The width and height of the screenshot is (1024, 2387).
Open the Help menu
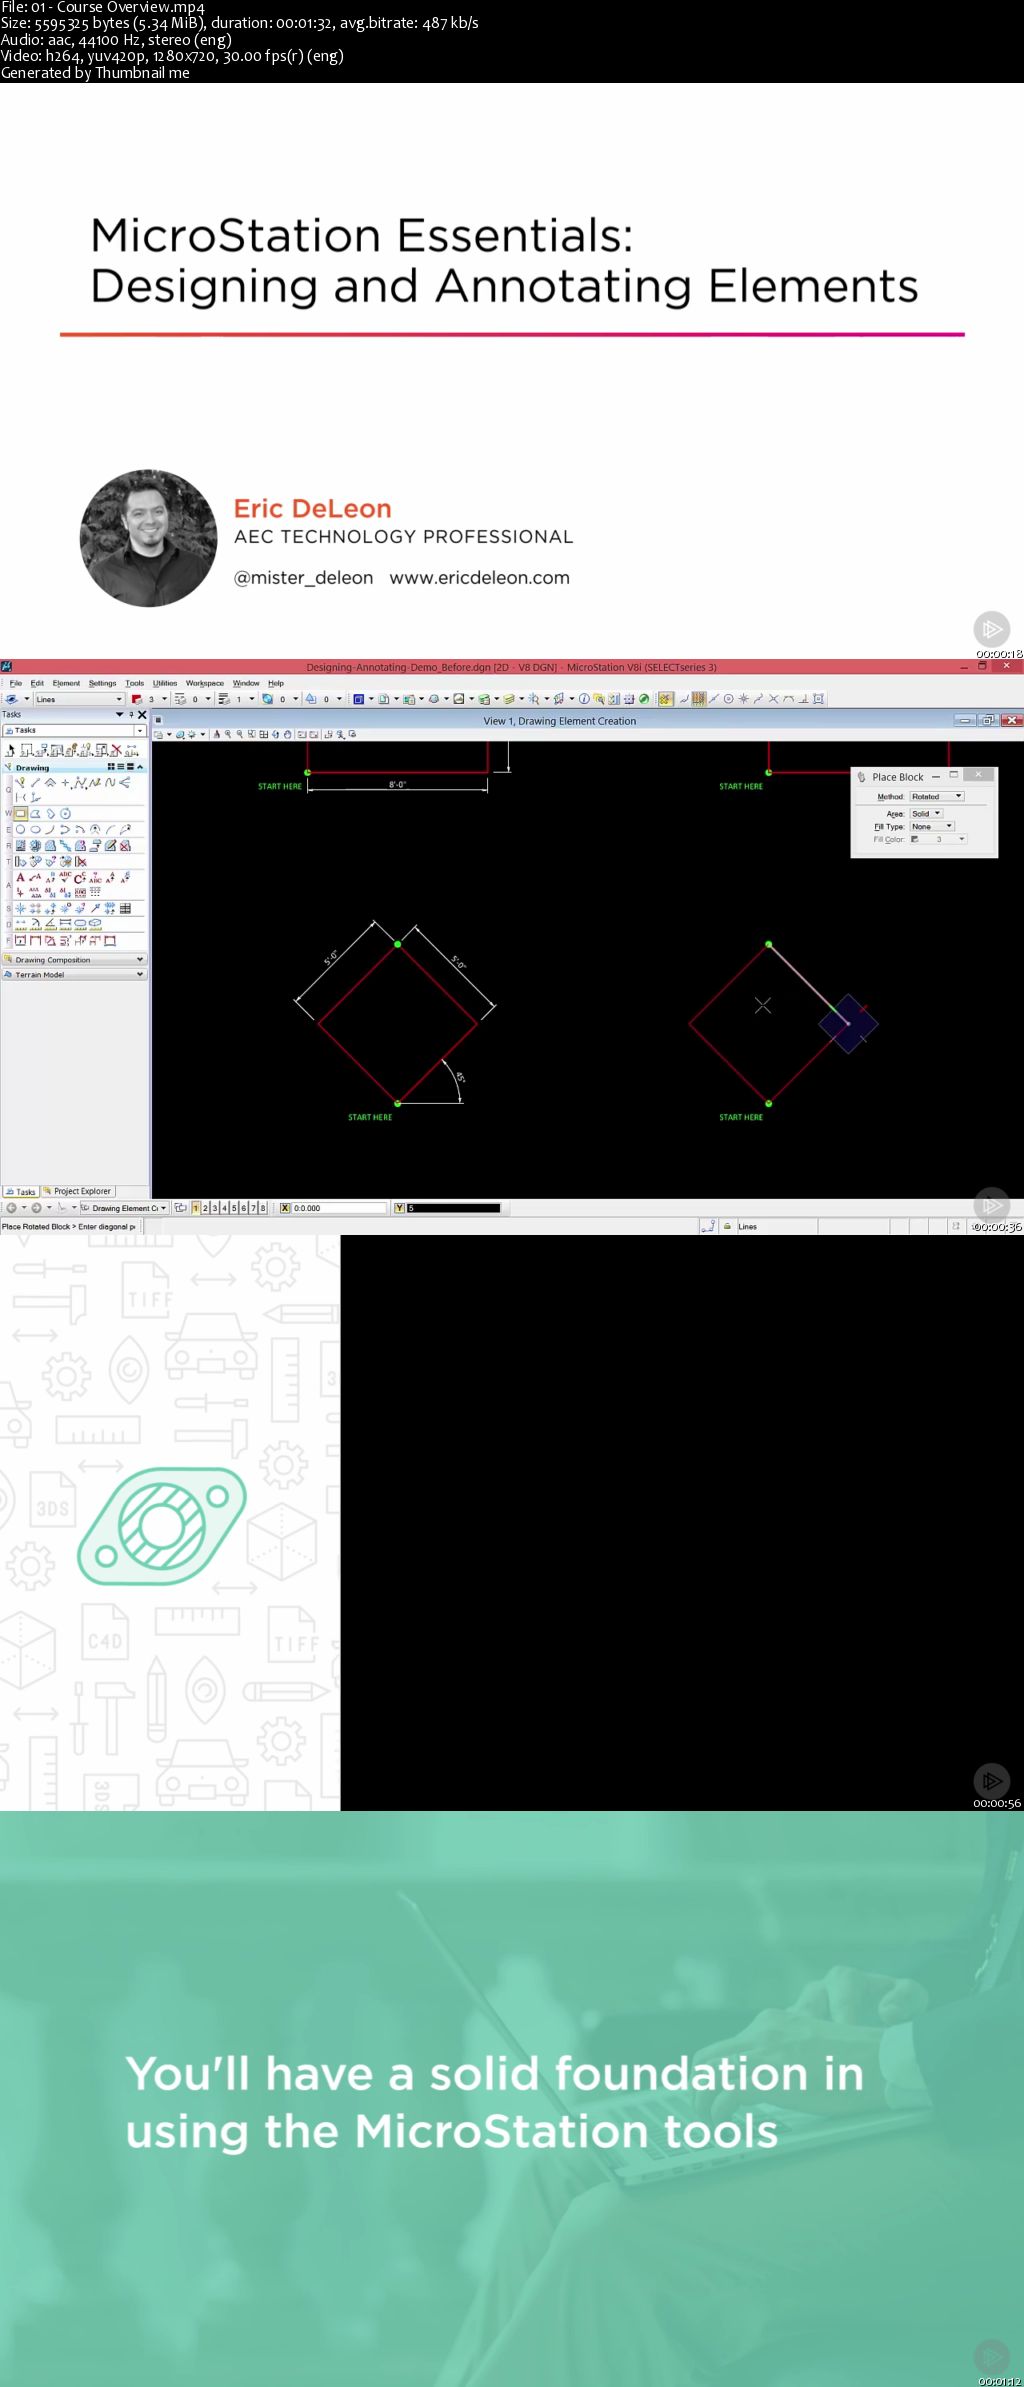[276, 683]
